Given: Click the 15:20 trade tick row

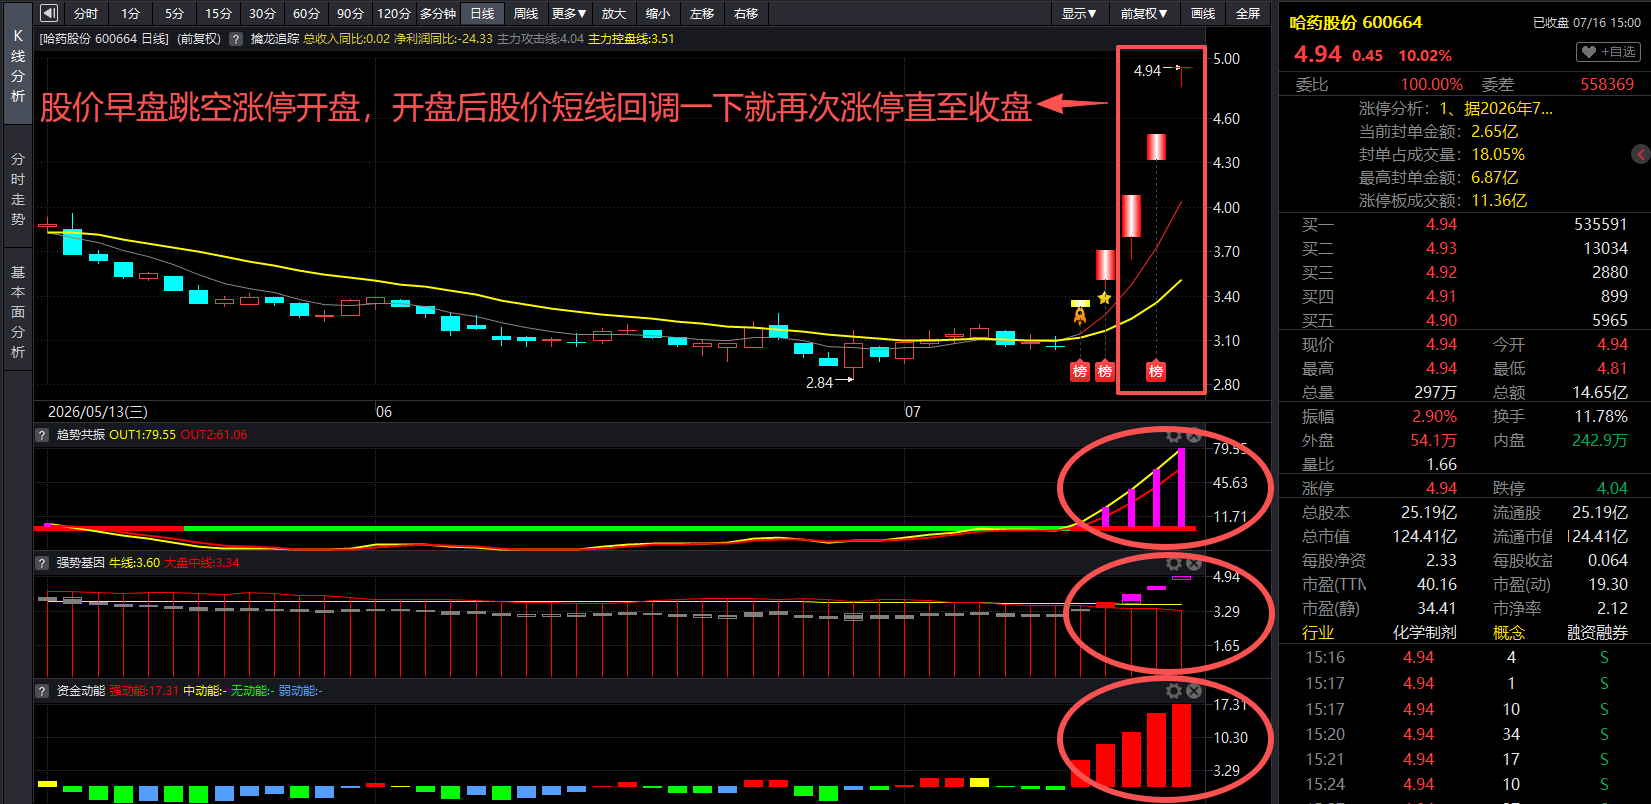Looking at the screenshot, I should point(1464,735).
